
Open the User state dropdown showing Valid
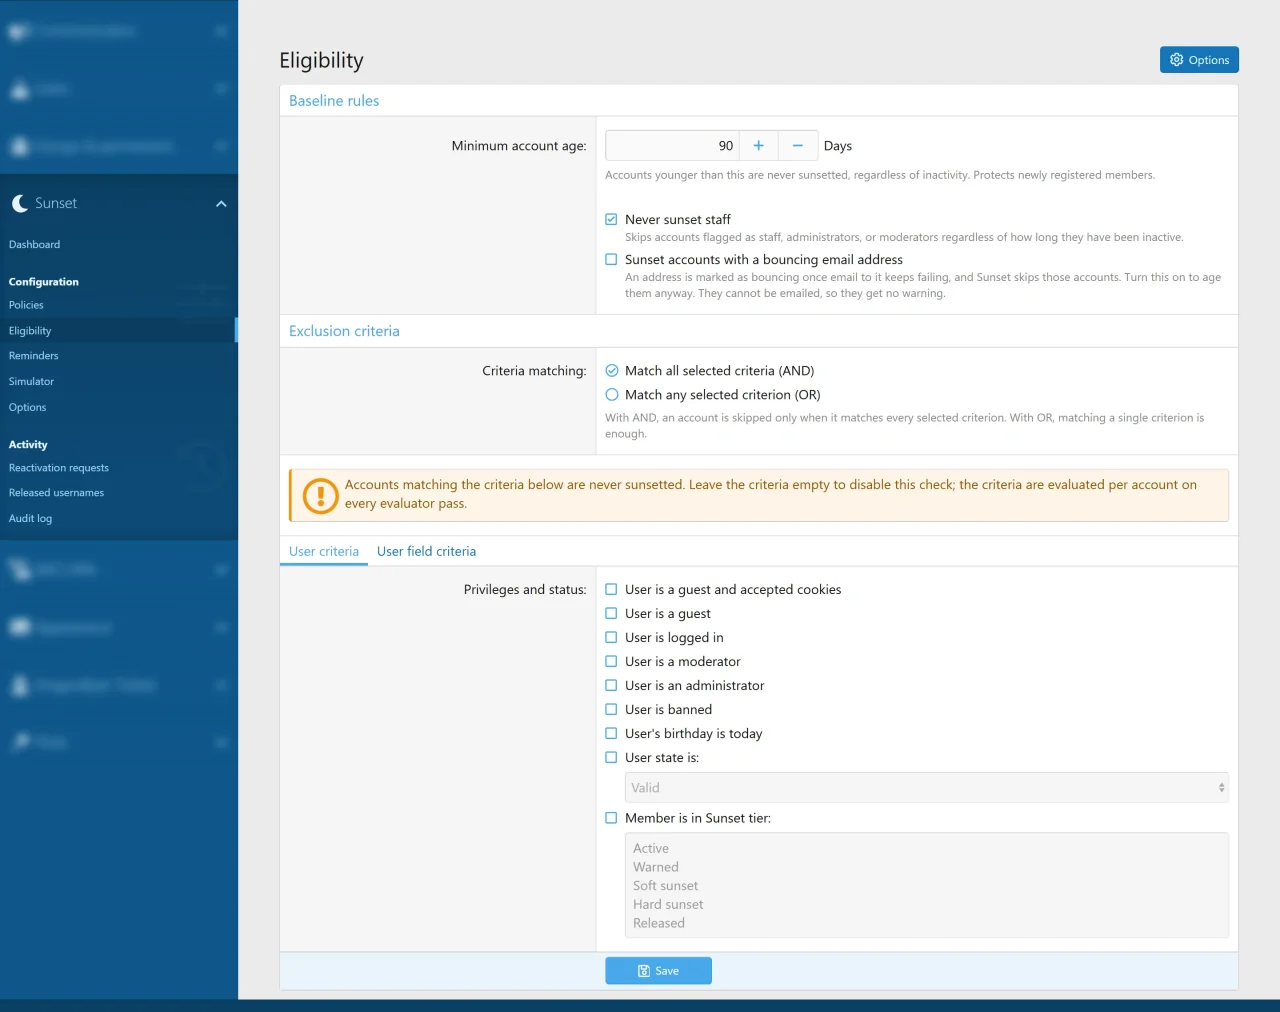point(927,788)
